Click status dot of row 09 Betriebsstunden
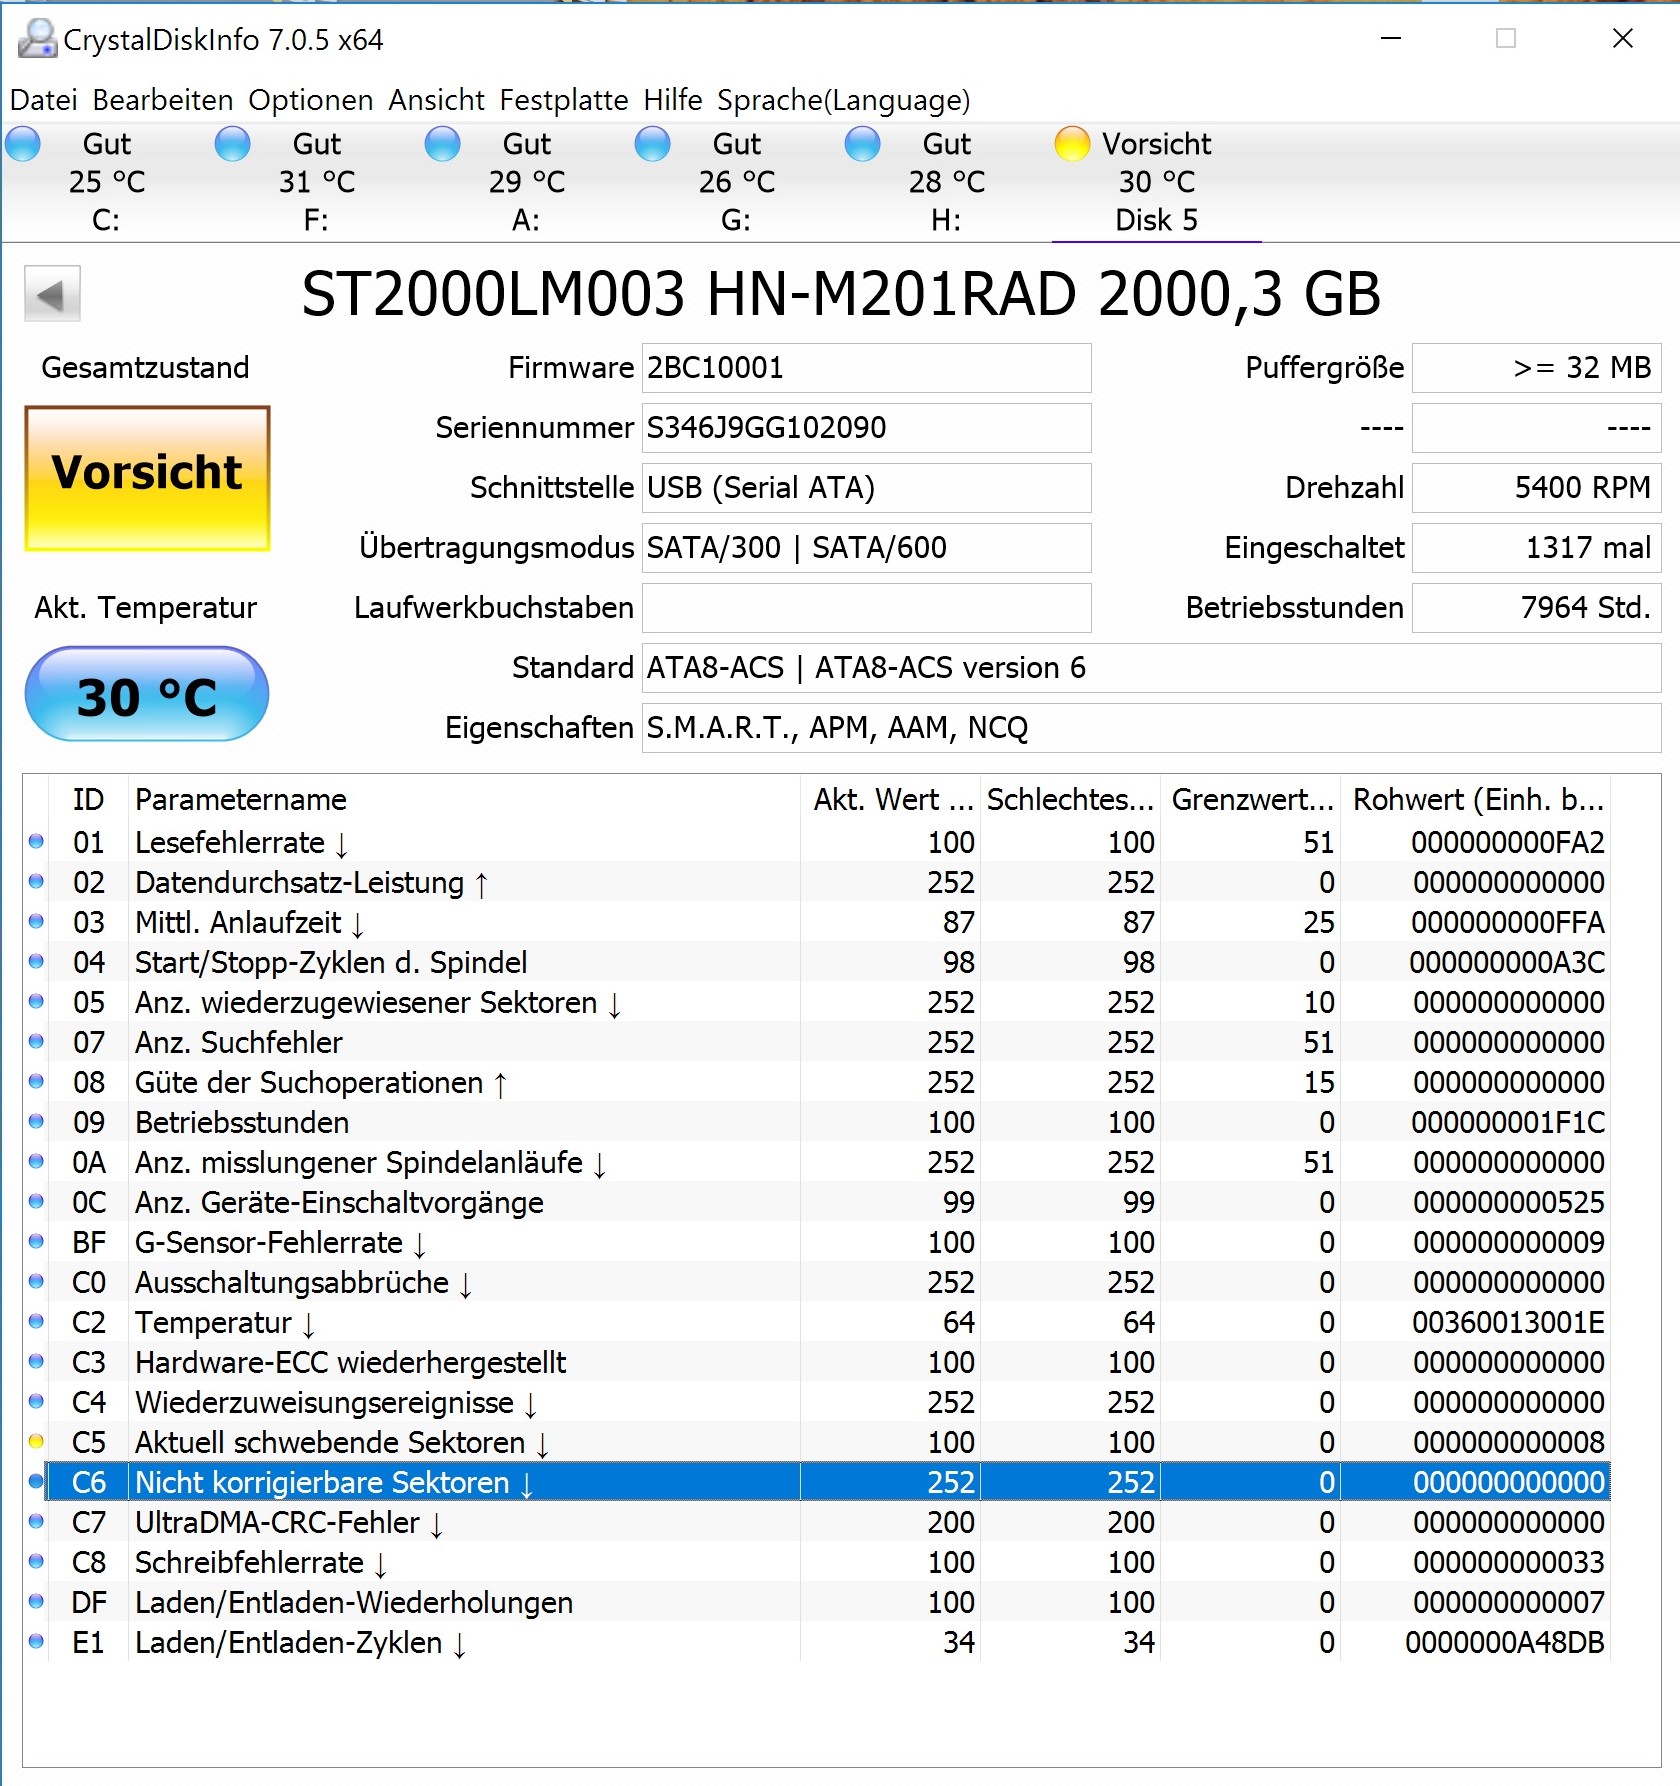1680x1786 pixels. (x=37, y=1122)
